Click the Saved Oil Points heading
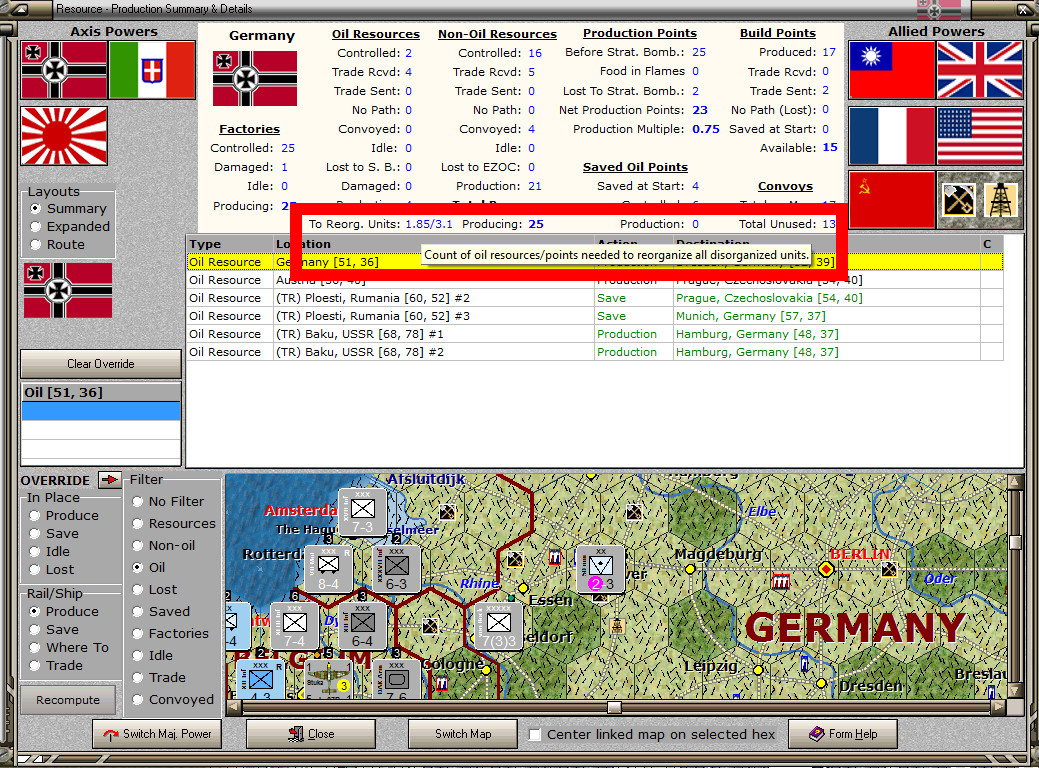The width and height of the screenshot is (1039, 768). [x=635, y=167]
